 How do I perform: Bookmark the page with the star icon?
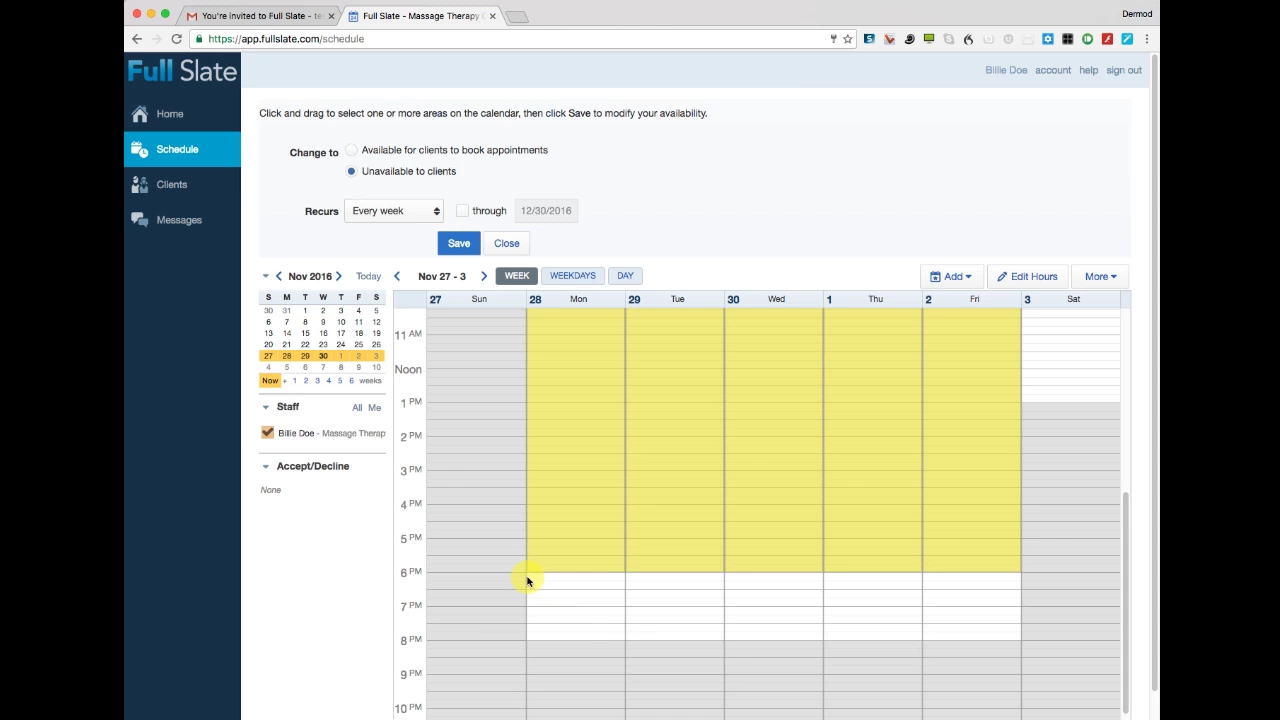(x=848, y=39)
